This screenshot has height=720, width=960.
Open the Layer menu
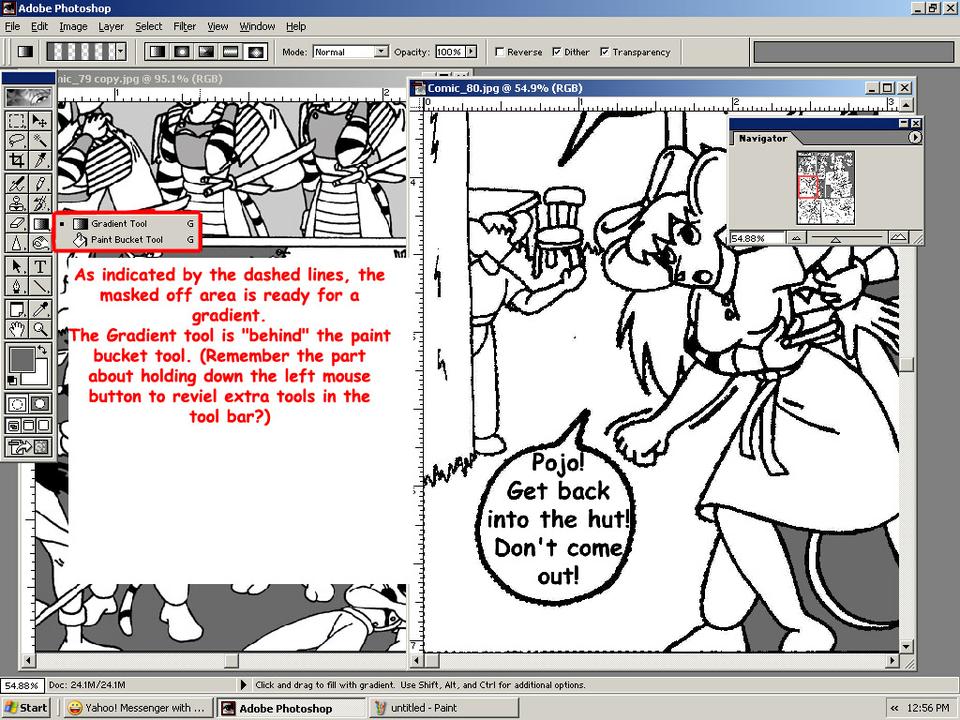111,26
